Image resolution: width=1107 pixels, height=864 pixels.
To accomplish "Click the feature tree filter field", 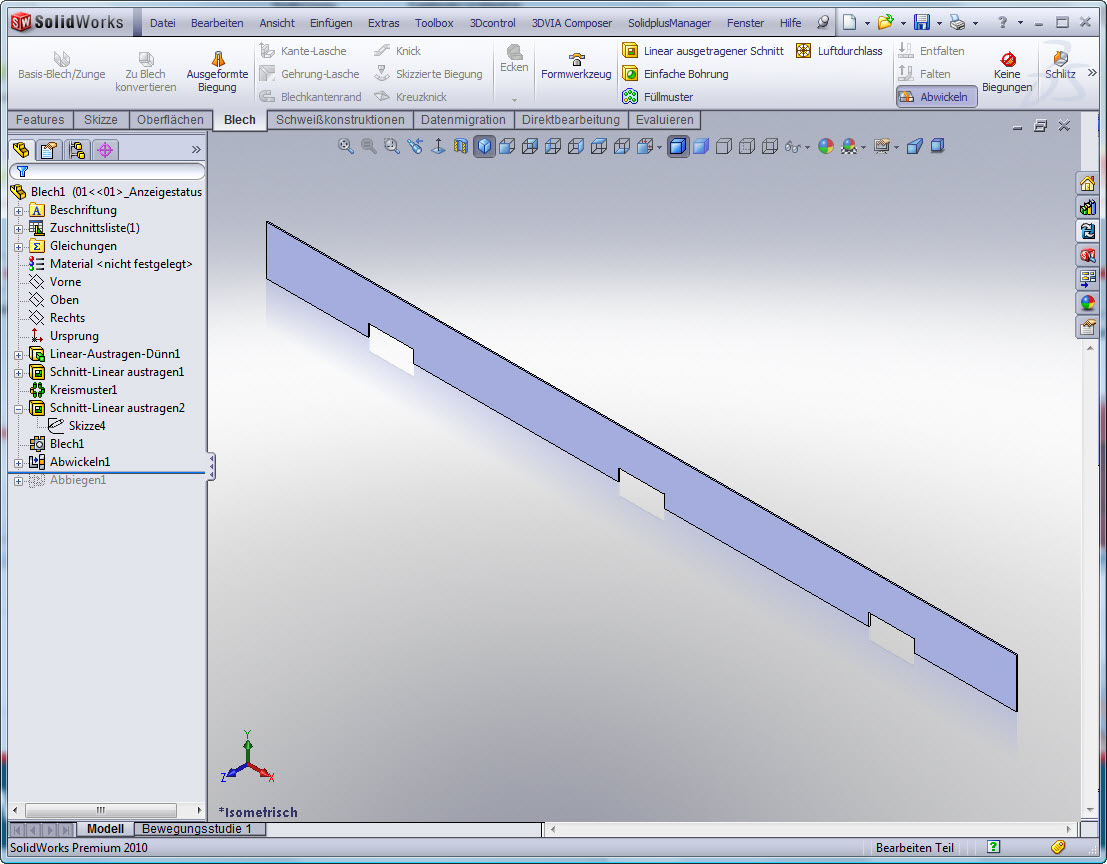I will pos(108,172).
